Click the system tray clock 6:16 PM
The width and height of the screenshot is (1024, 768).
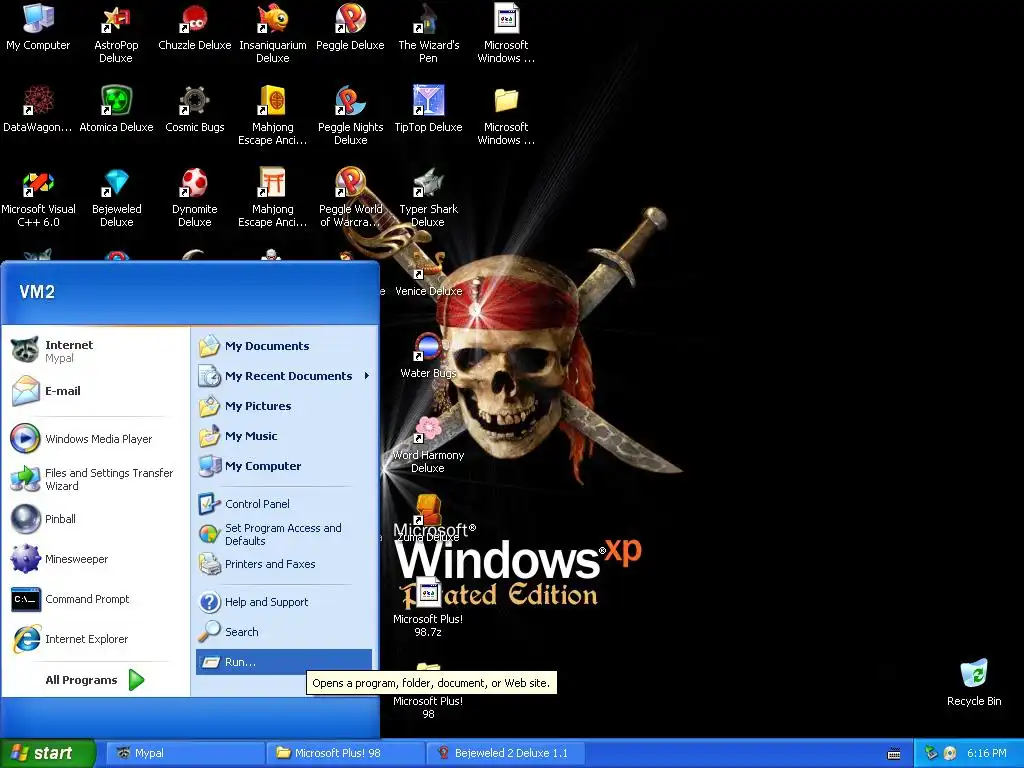pos(987,753)
